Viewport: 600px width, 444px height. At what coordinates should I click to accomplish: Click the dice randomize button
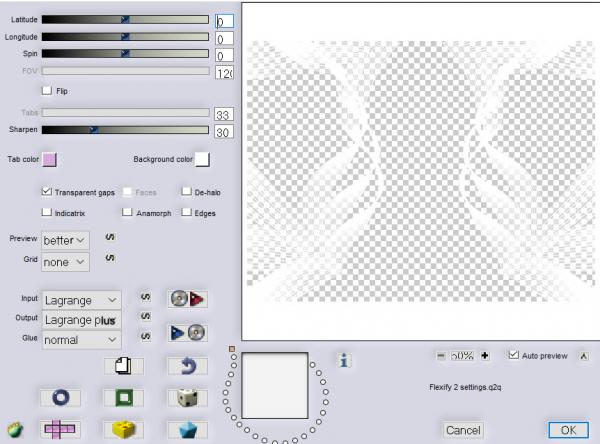(186, 397)
